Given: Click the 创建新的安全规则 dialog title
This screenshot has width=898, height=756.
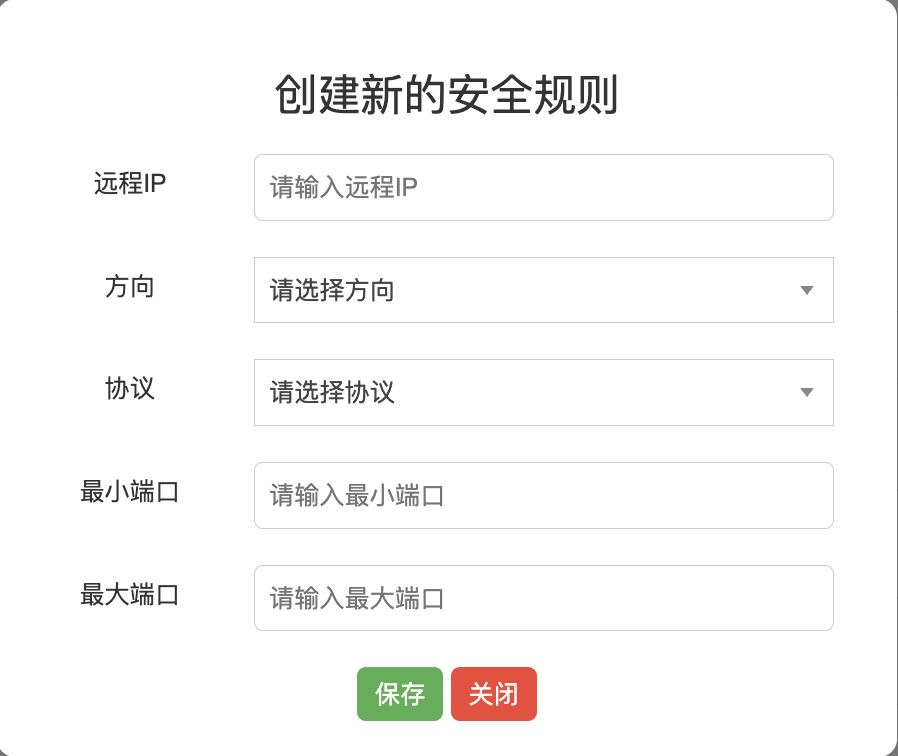Looking at the screenshot, I should click(447, 96).
